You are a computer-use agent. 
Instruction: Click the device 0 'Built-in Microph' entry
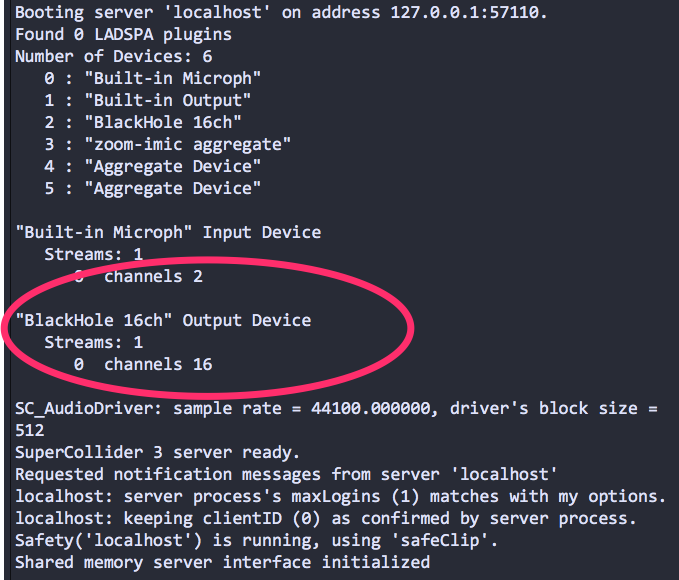click(x=152, y=78)
